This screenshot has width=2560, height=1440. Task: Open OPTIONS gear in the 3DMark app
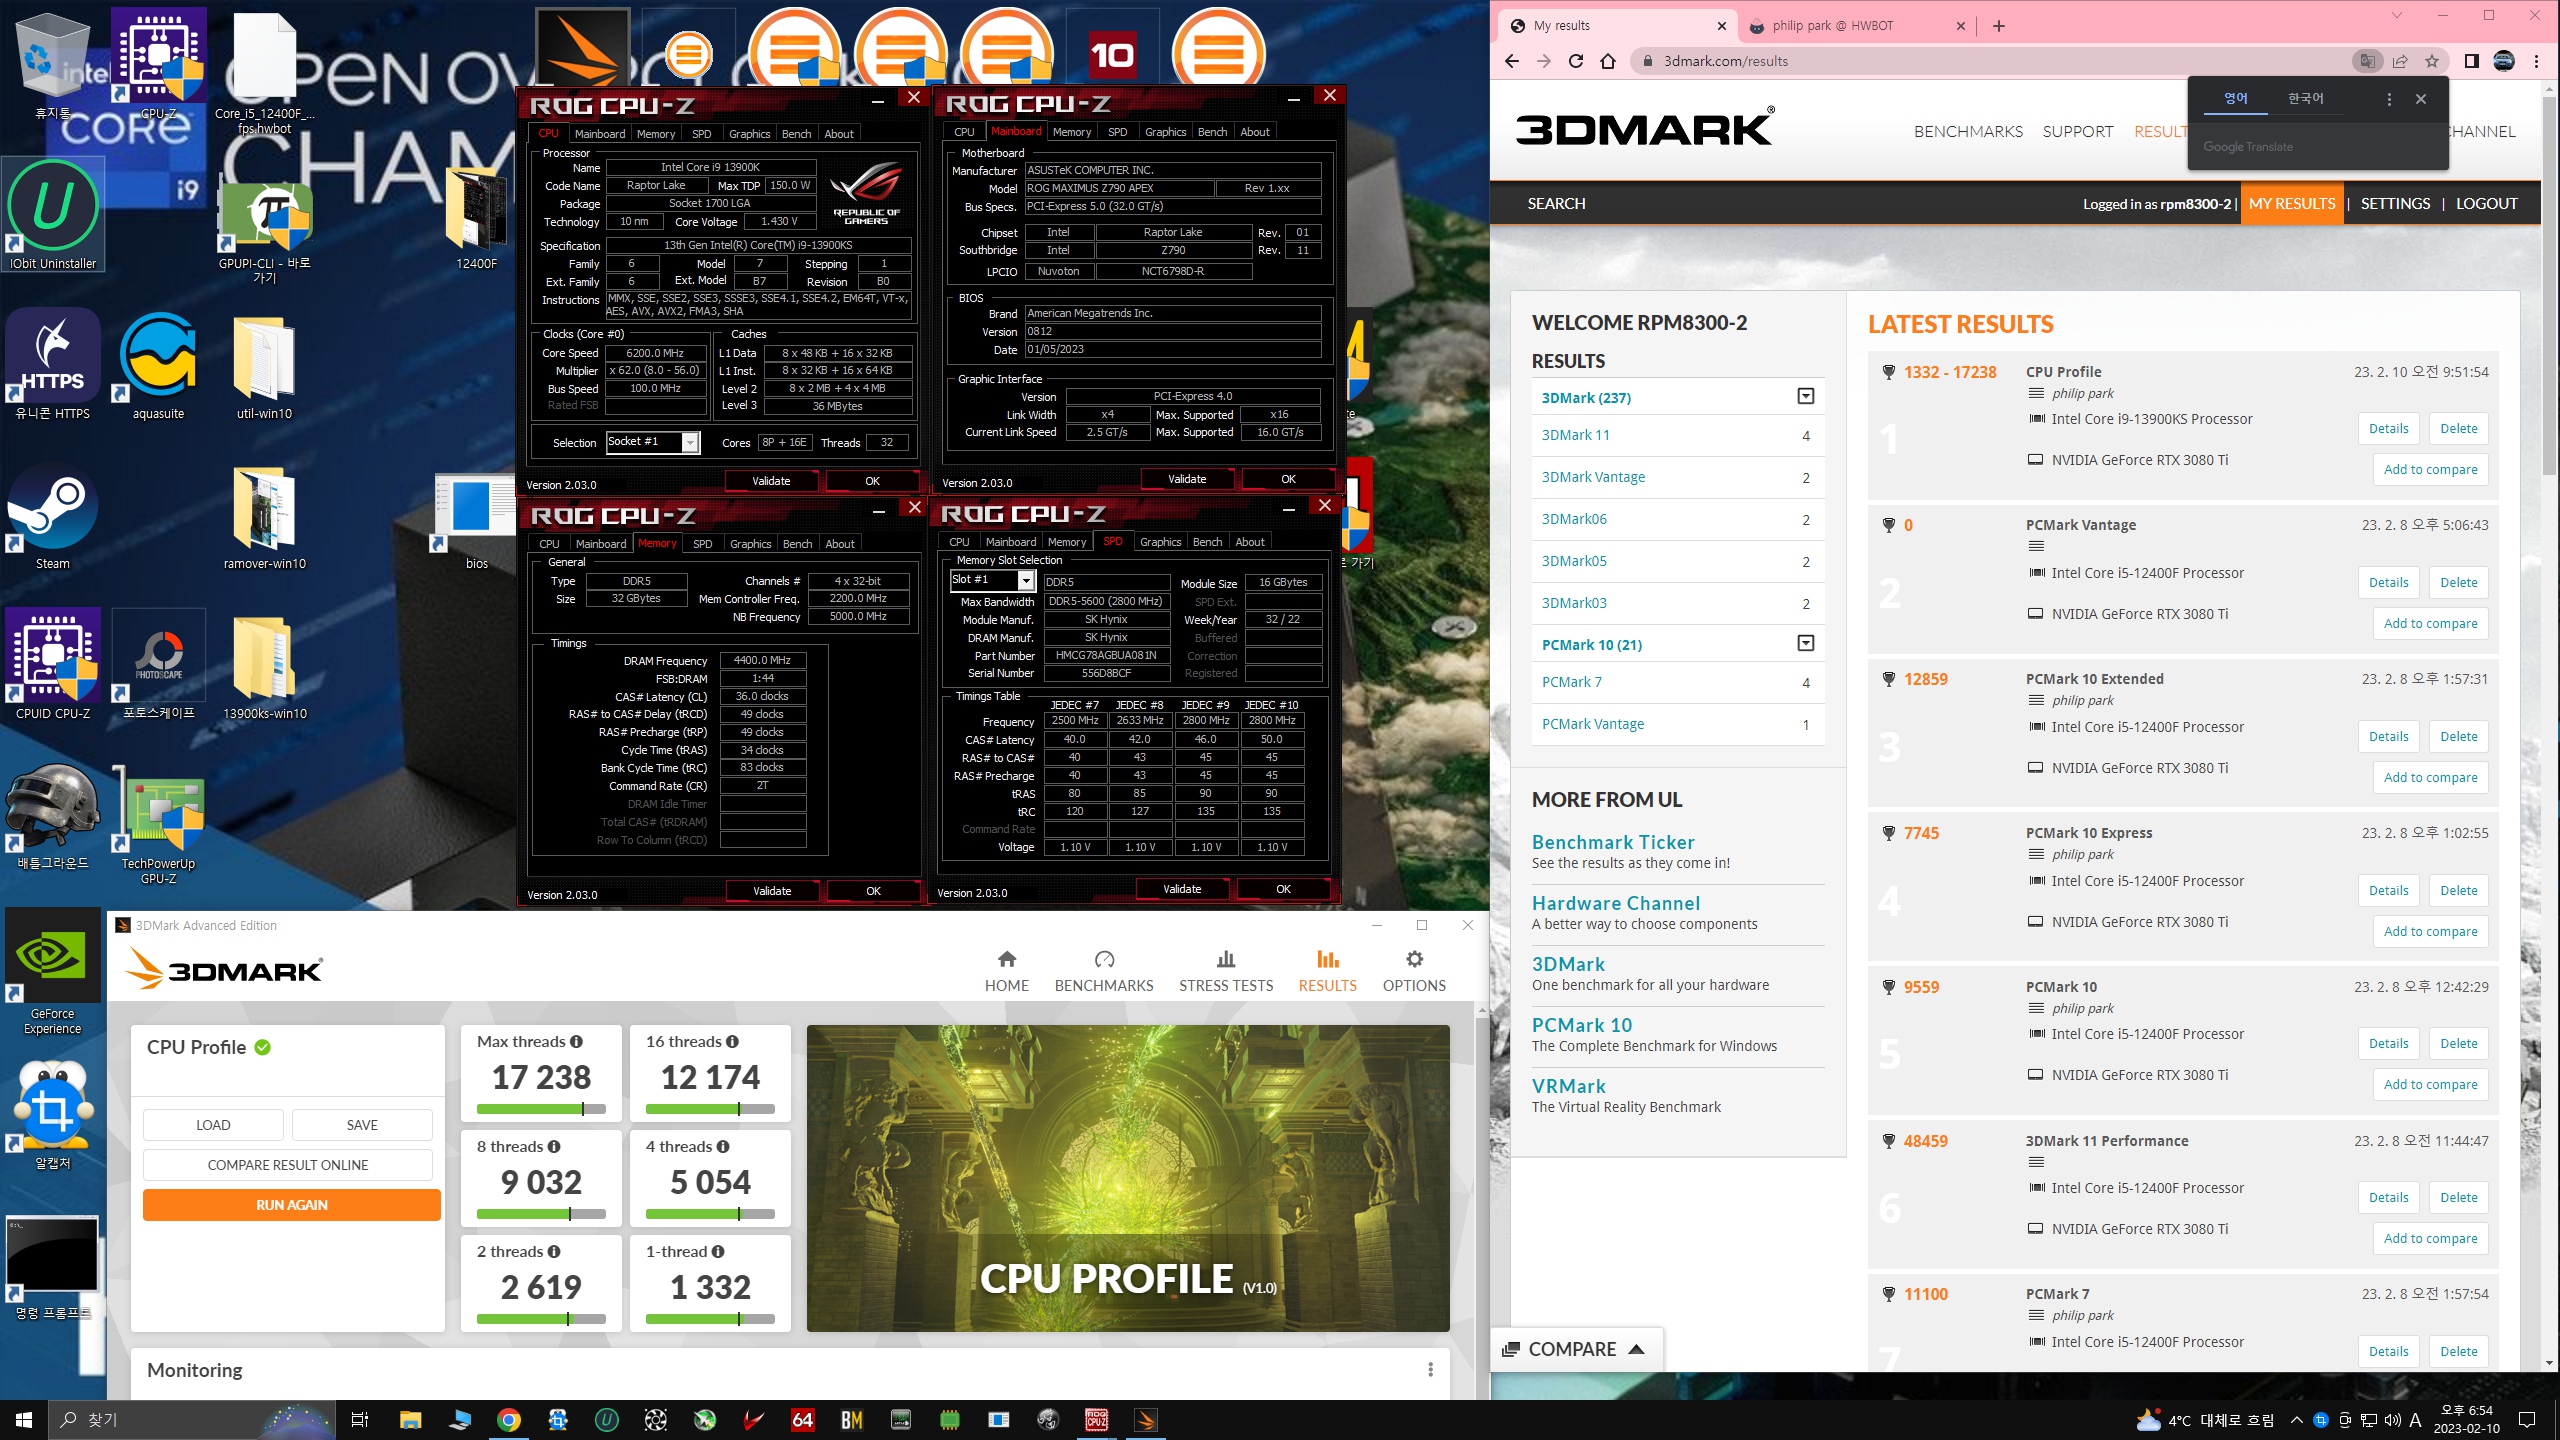coord(1414,971)
